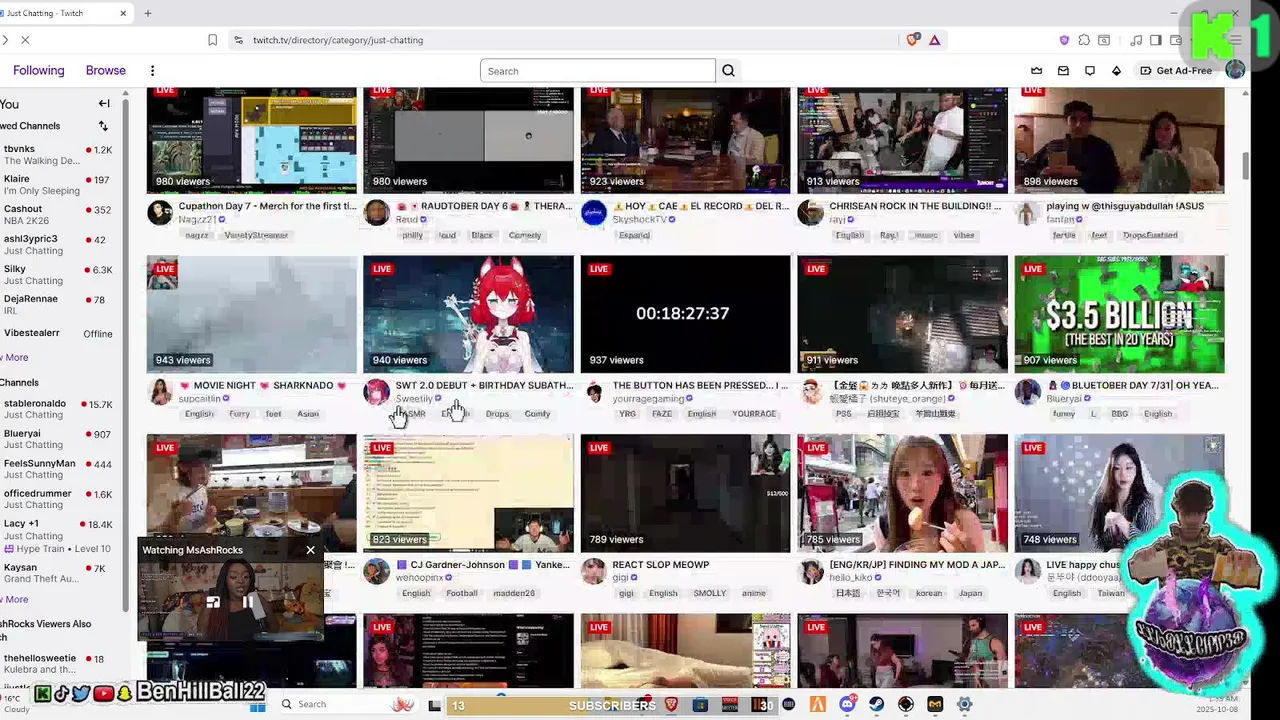Open the settings gear in the taskbar
This screenshot has height=720, width=1280.
pyautogui.click(x=964, y=704)
